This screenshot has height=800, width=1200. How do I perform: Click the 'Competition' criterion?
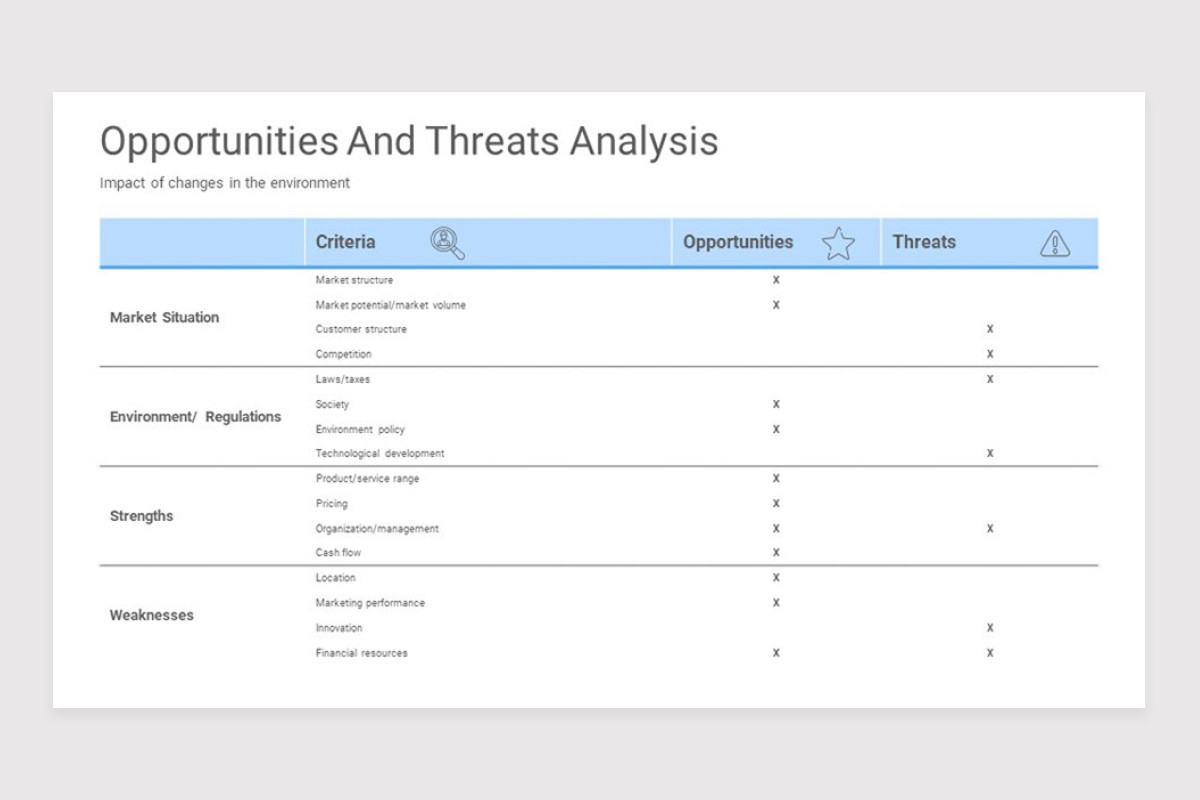point(343,354)
